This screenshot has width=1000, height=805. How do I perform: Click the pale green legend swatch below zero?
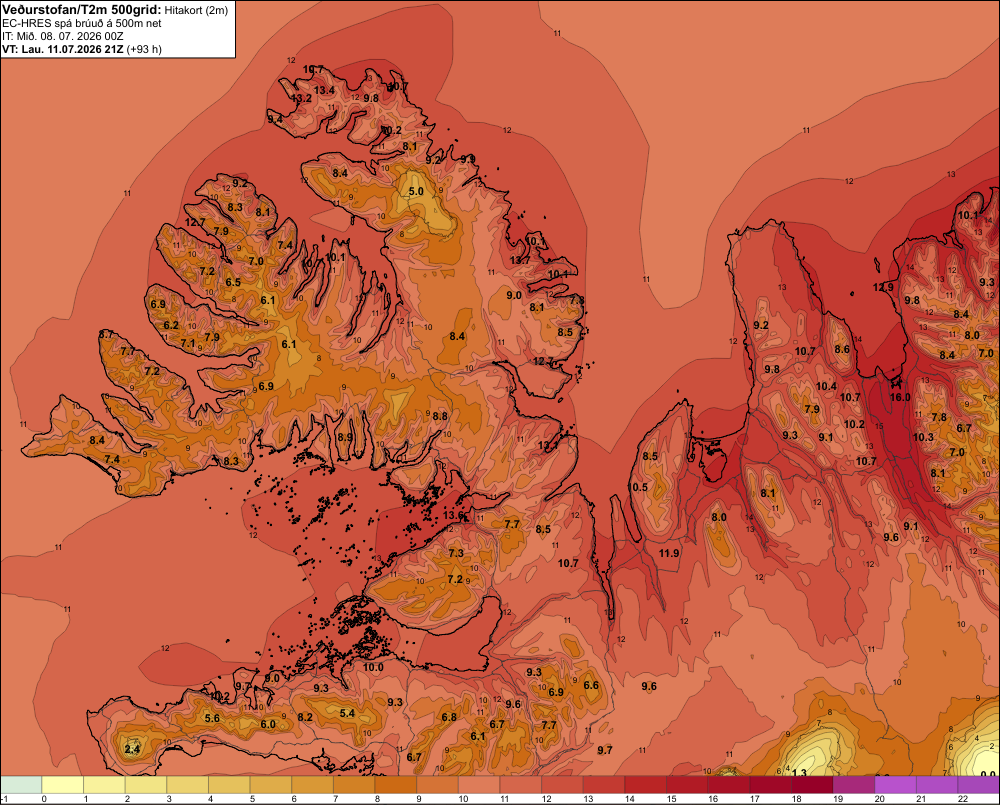pyautogui.click(x=22, y=785)
